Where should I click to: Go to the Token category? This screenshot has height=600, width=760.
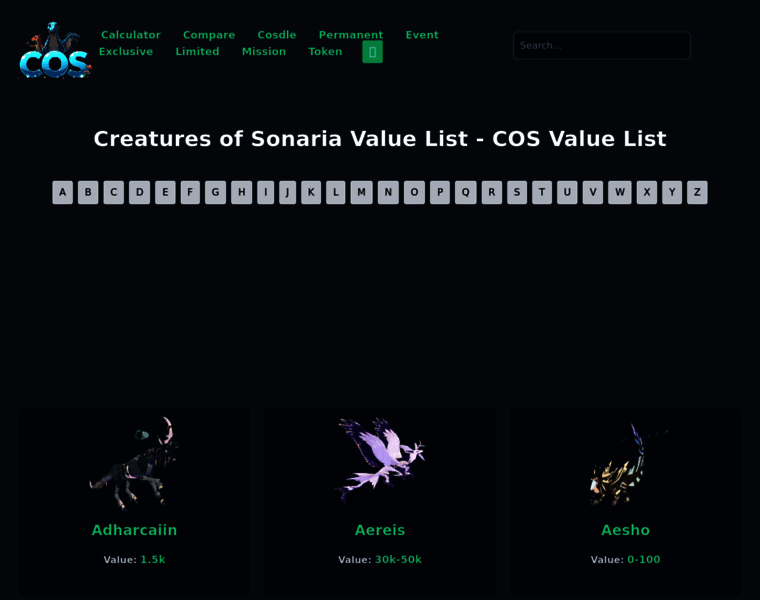[325, 51]
